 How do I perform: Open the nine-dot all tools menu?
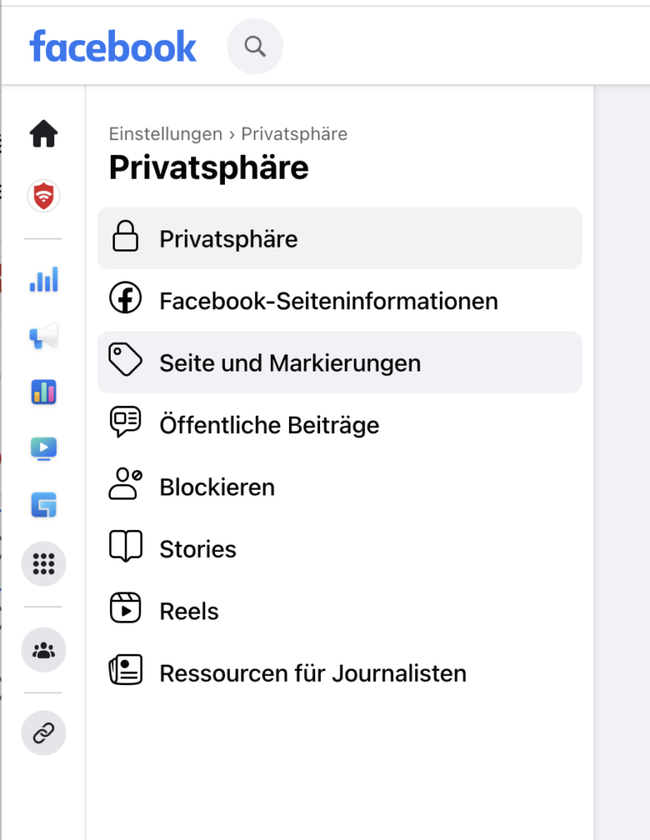[44, 564]
